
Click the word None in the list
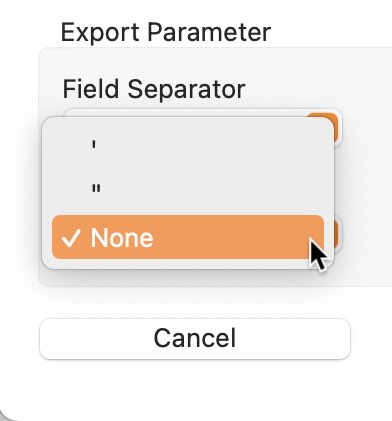(x=122, y=238)
